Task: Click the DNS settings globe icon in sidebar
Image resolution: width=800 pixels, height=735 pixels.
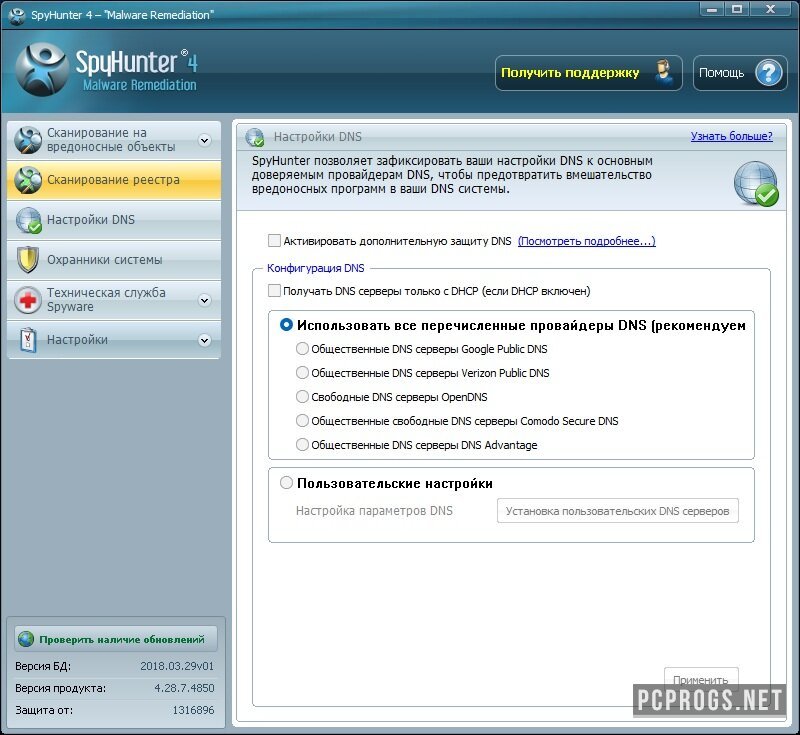Action: point(29,220)
